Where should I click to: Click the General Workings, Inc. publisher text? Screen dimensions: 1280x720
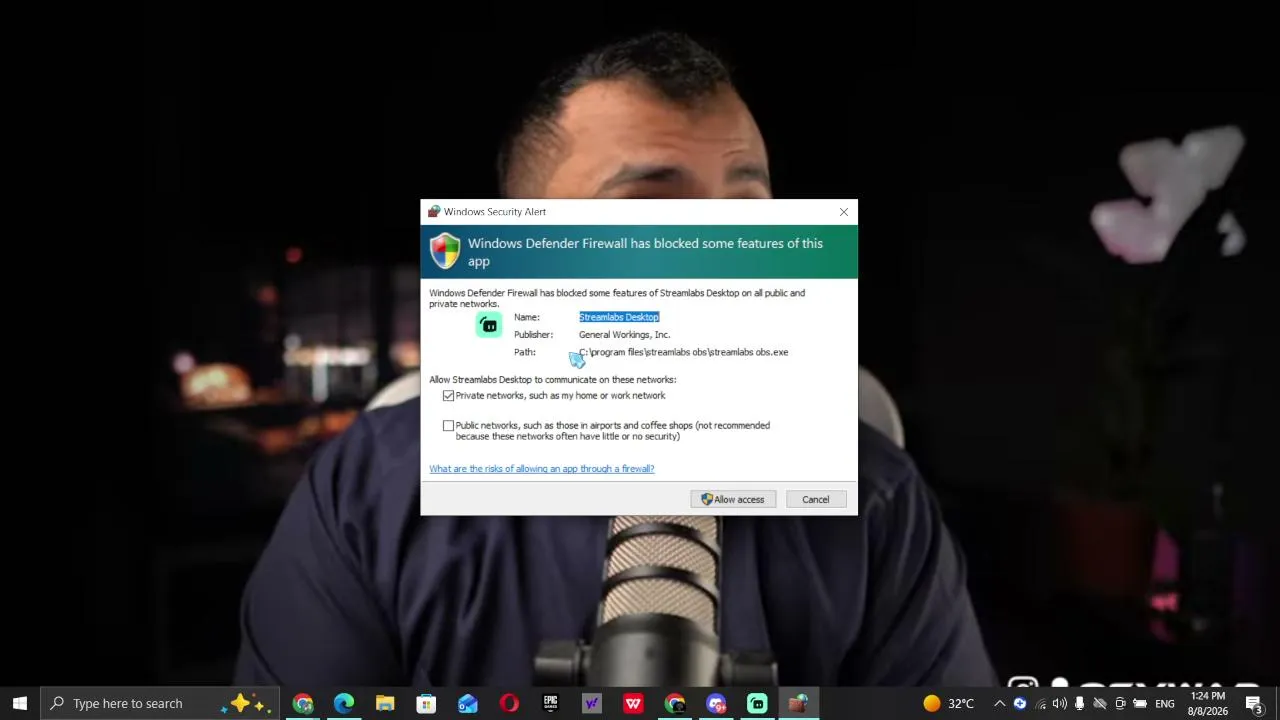tap(624, 335)
